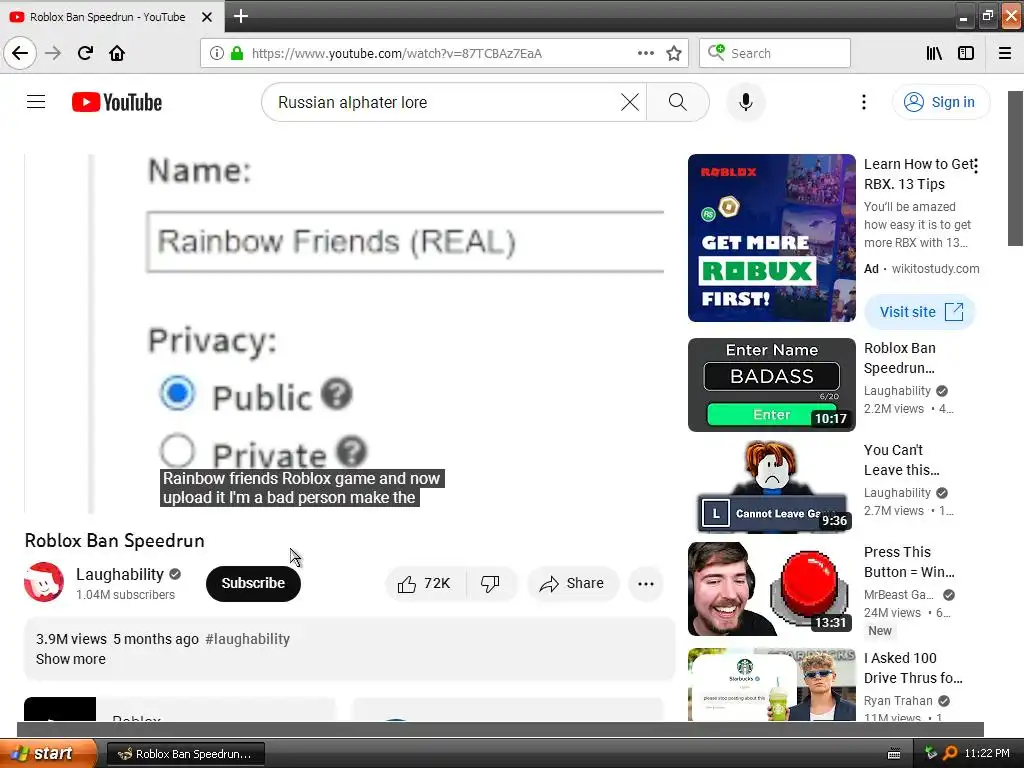Open page actions three-dot menu in address bar
This screenshot has width=1024, height=768.
[645, 53]
